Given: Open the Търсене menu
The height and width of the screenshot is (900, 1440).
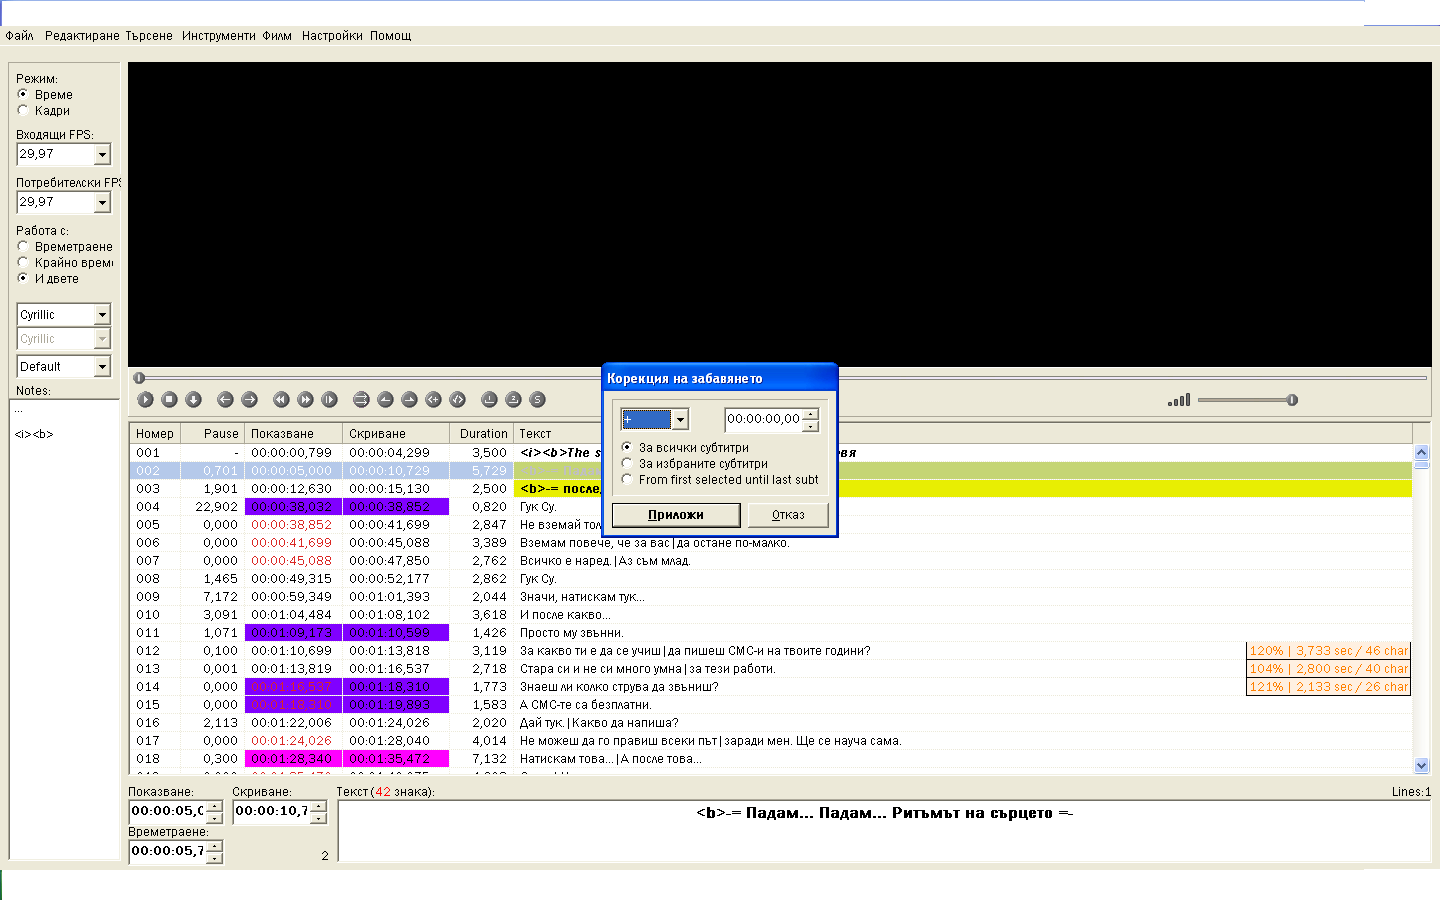Looking at the screenshot, I should point(149,35).
